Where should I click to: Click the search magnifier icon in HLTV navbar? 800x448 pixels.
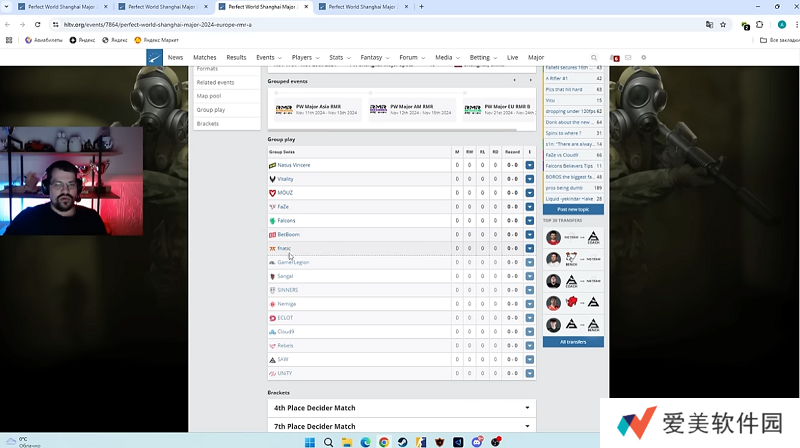[x=594, y=58]
